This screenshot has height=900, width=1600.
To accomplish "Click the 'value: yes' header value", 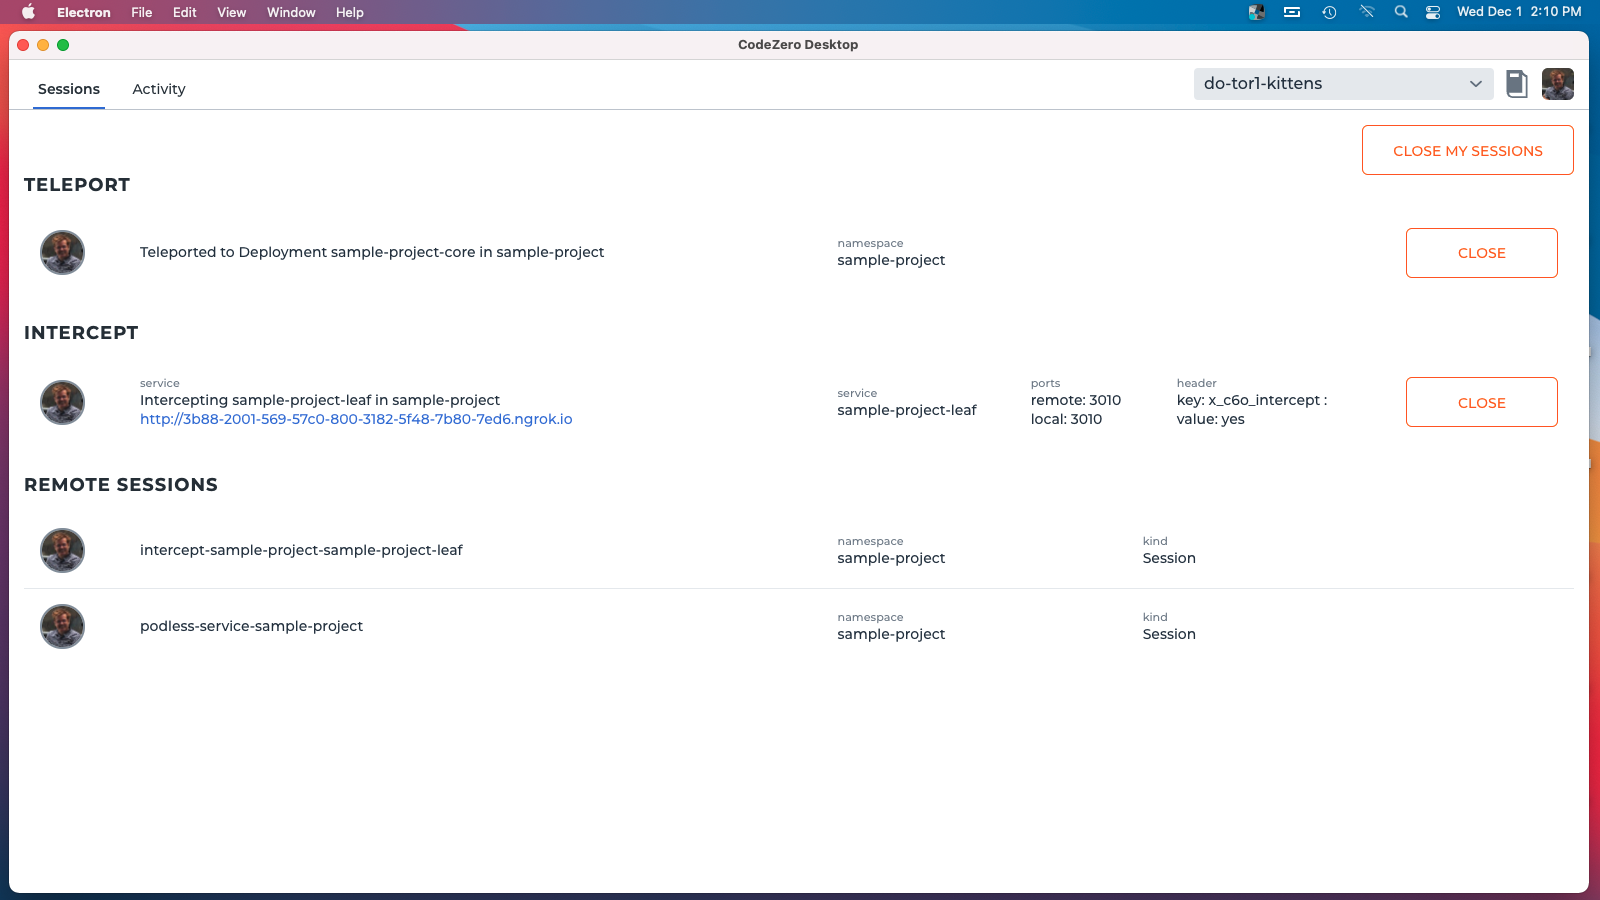I will tap(1211, 419).
